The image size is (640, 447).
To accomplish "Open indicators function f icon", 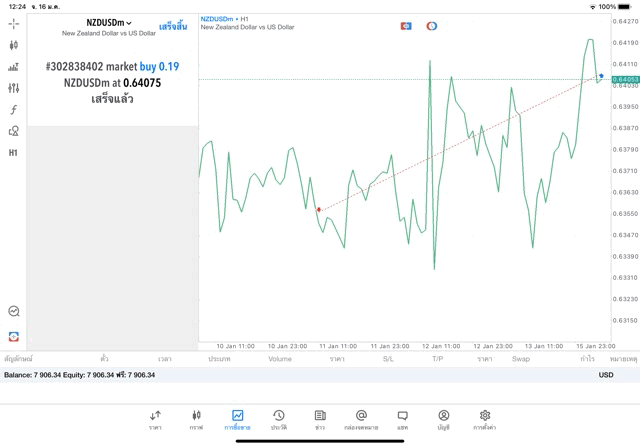I will point(13,109).
